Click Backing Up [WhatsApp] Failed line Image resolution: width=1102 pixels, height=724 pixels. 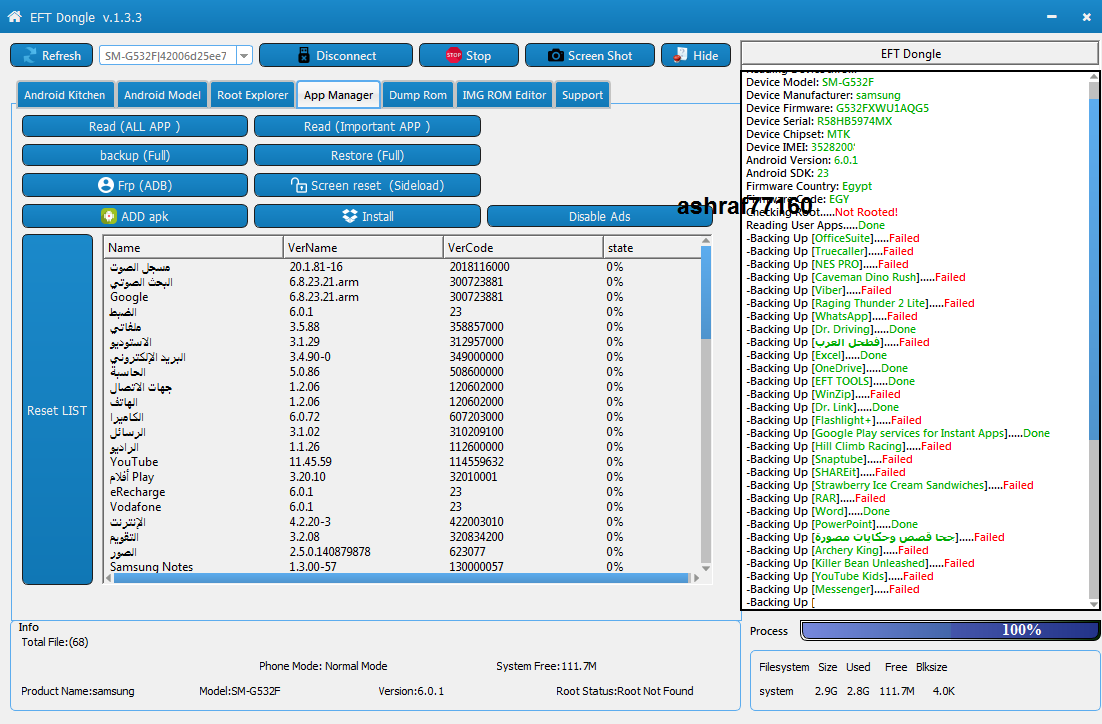[x=831, y=316]
